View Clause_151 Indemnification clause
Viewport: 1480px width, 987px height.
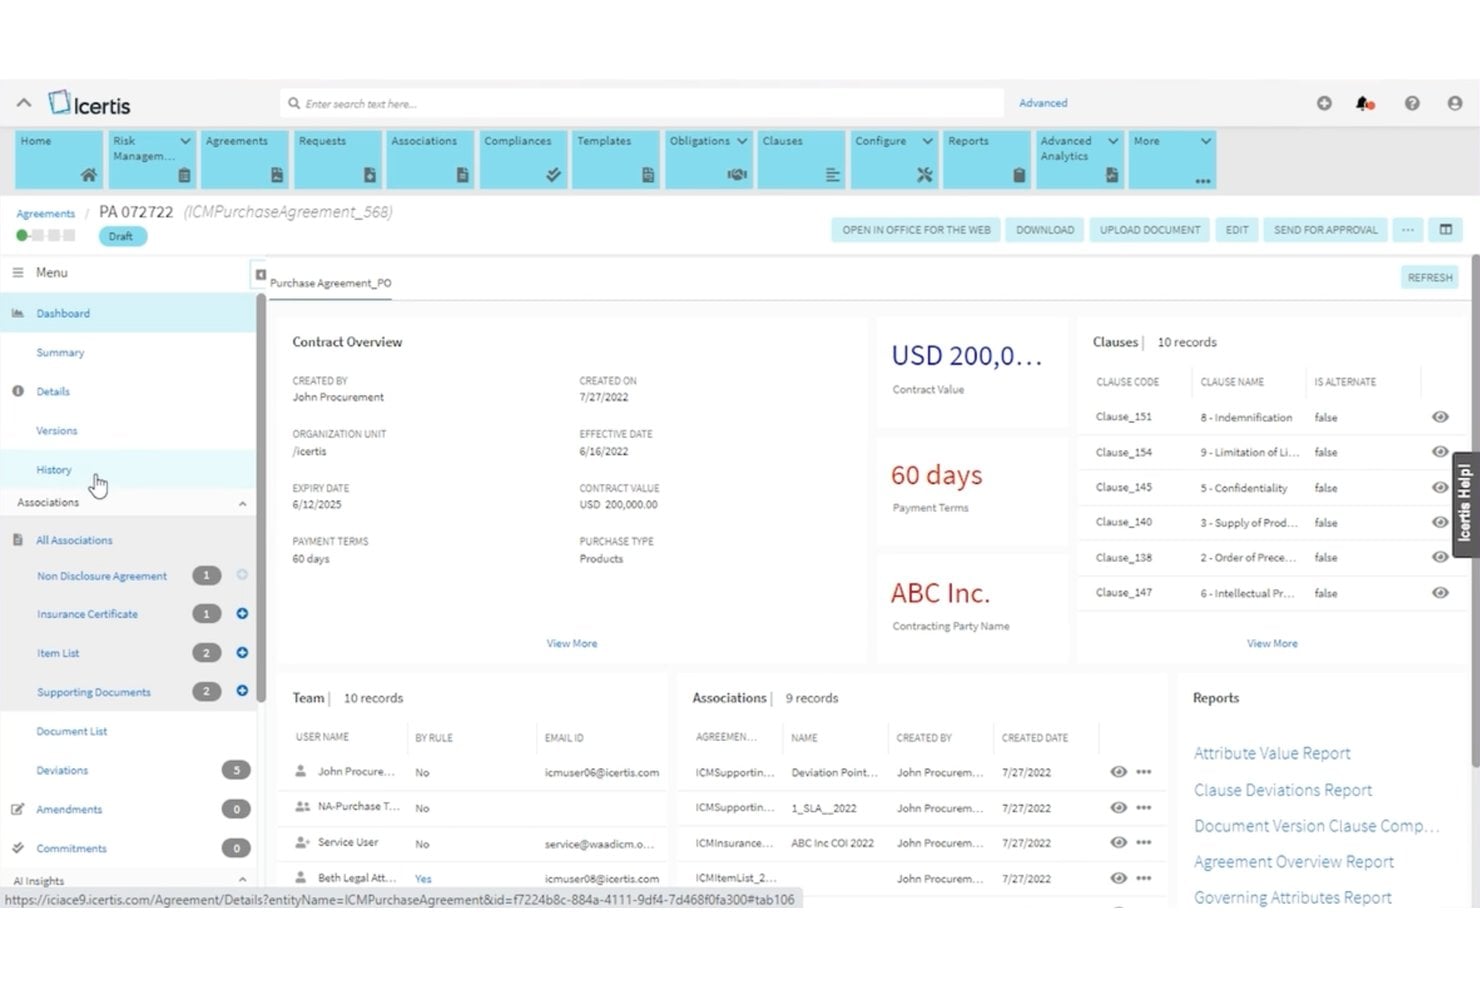tap(1440, 417)
